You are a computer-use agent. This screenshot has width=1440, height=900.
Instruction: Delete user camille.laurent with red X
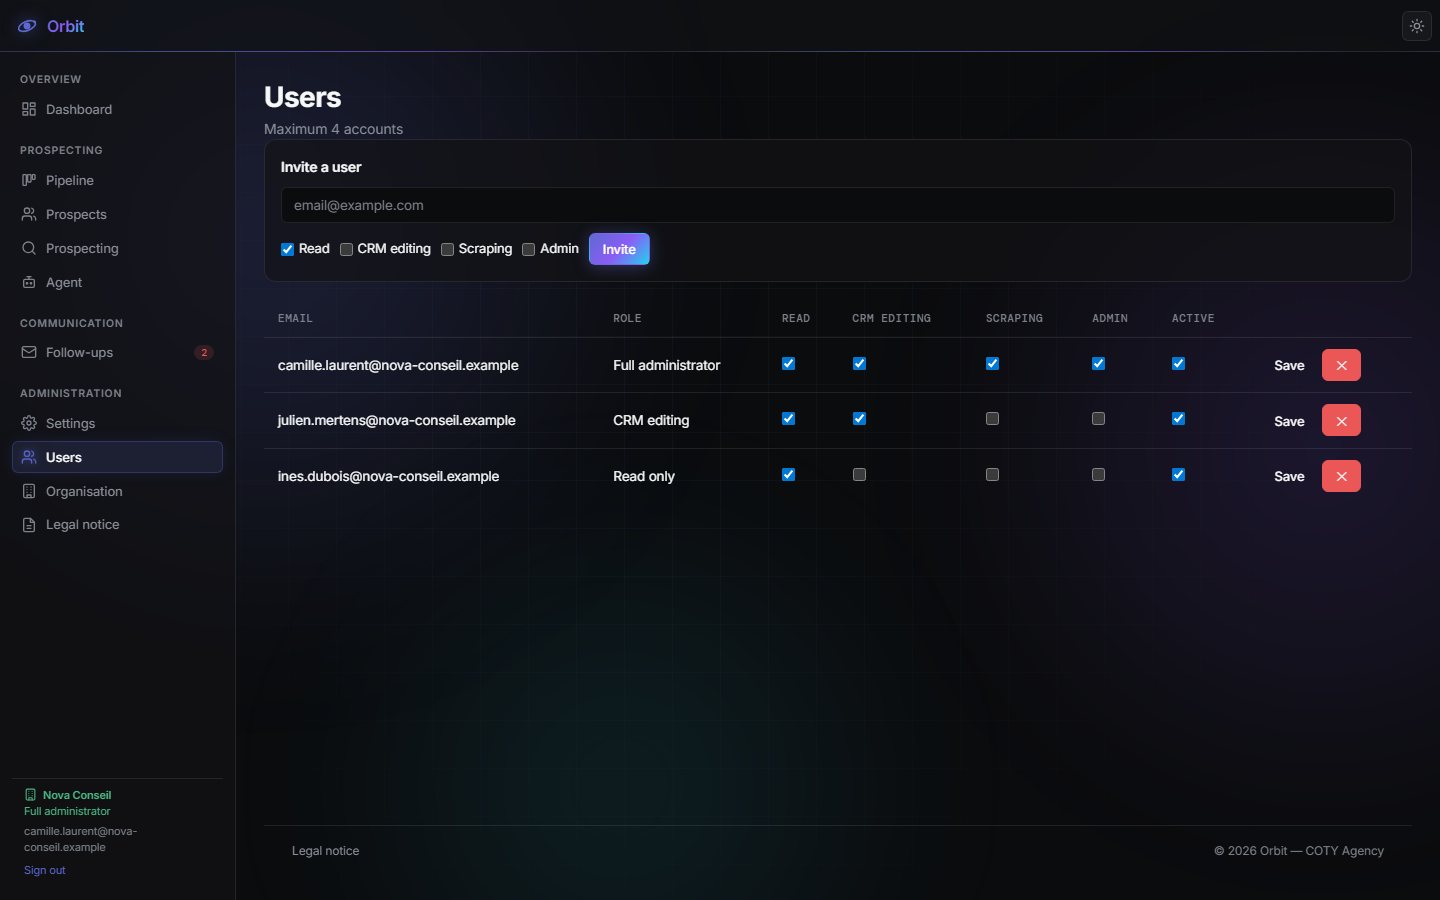coord(1341,365)
